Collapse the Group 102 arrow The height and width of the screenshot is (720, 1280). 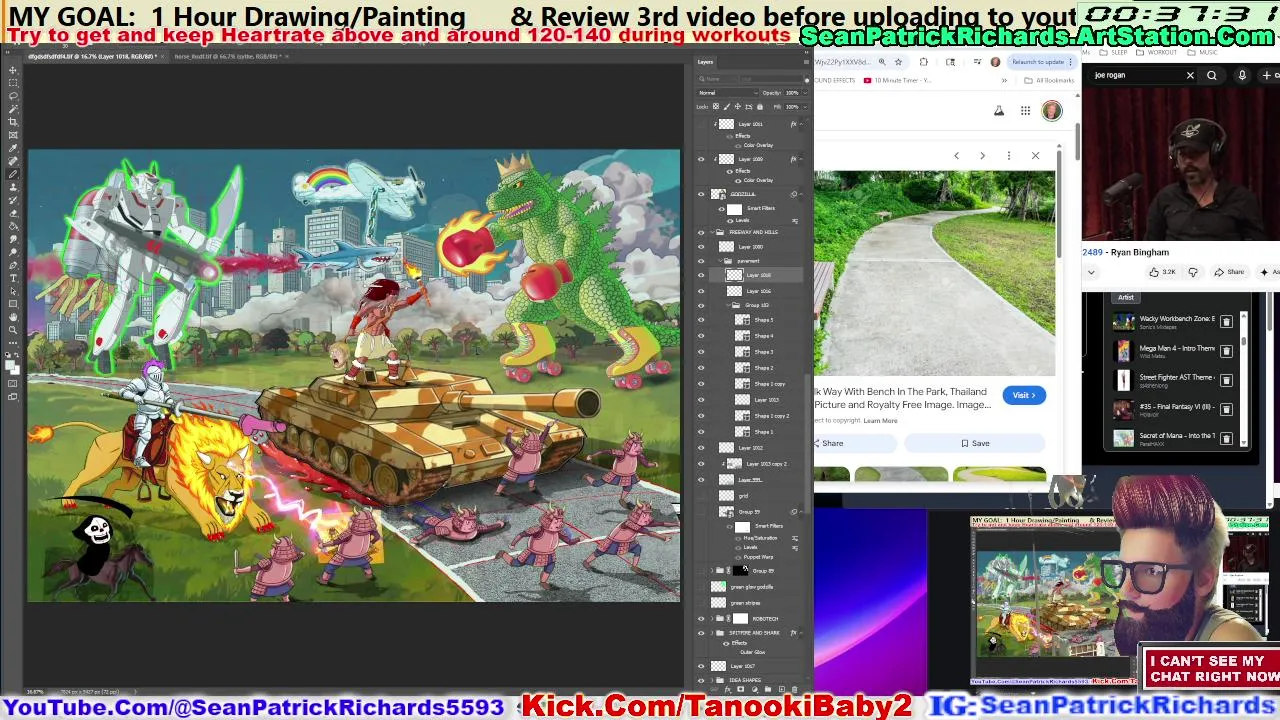coord(728,305)
